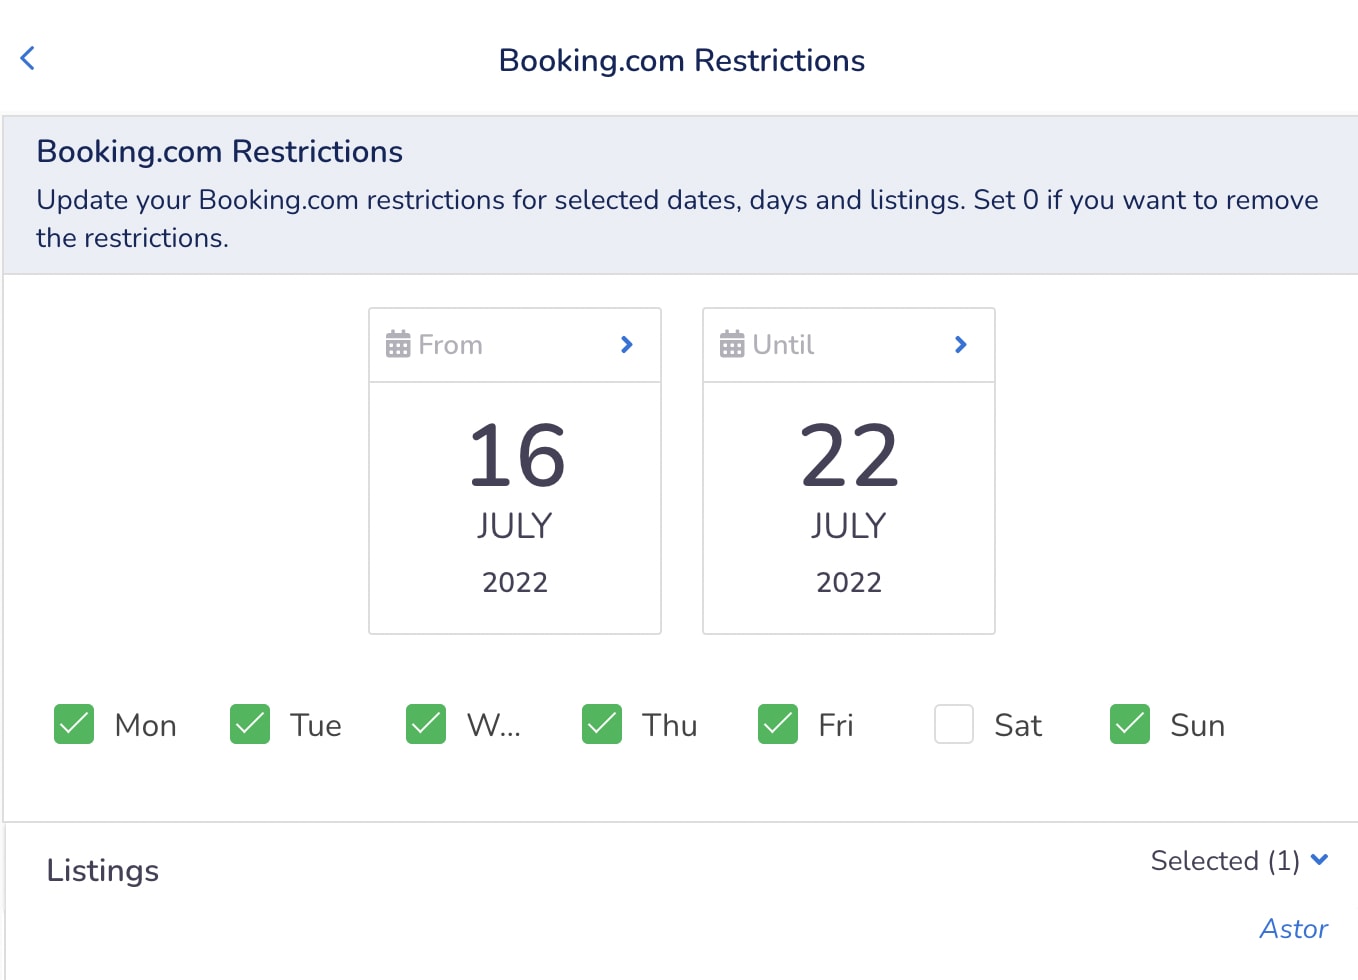Screen dimensions: 1358x980
Task: Click the Fri day label
Action: [836, 725]
